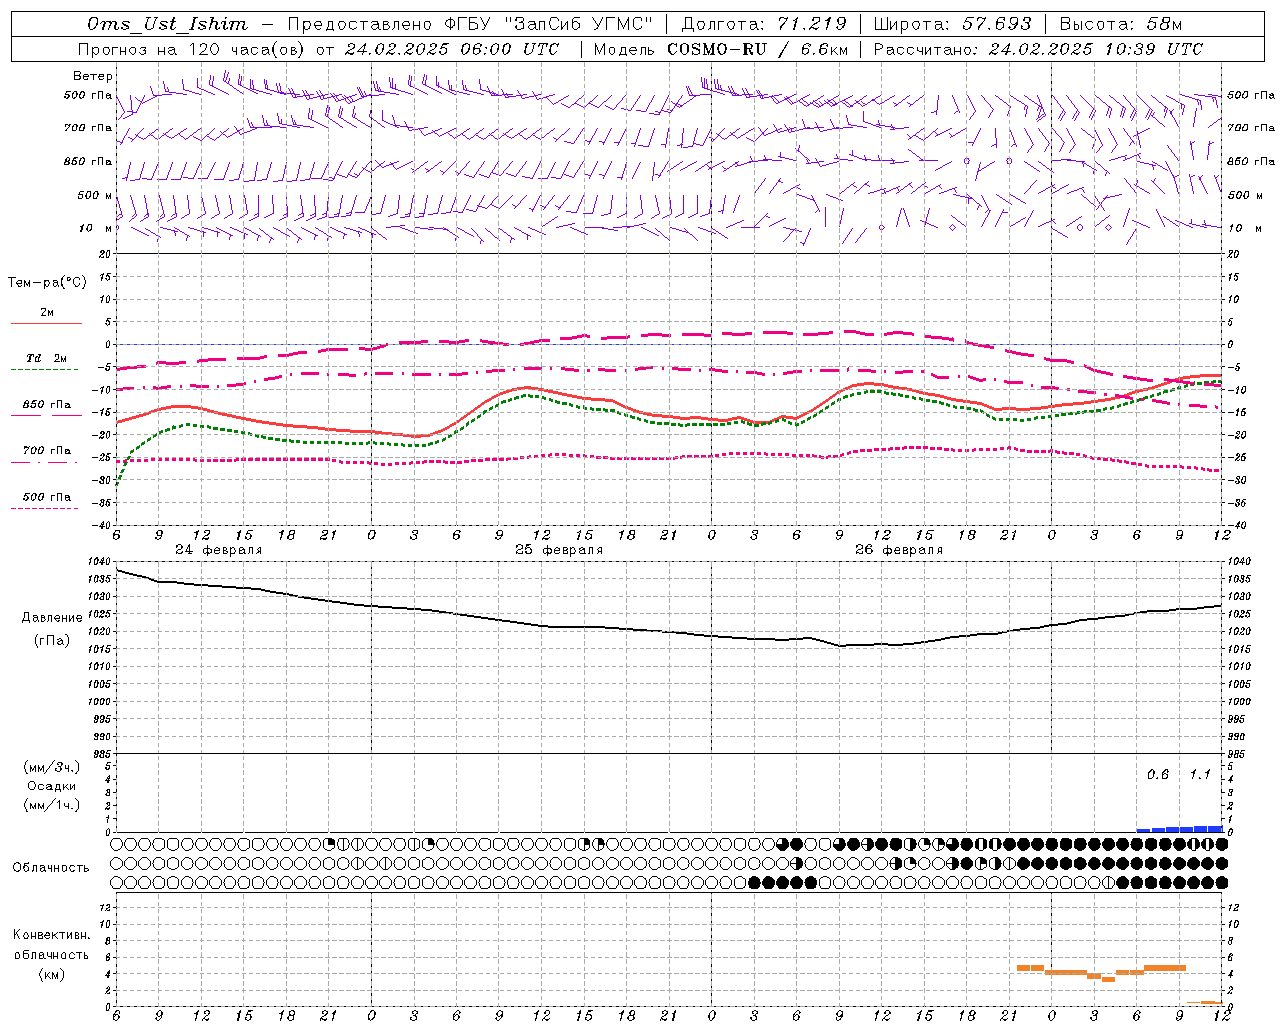Screen dimensions: 1280x1024
Task: Click the 26 февраля date label
Action: pyautogui.click(x=899, y=550)
